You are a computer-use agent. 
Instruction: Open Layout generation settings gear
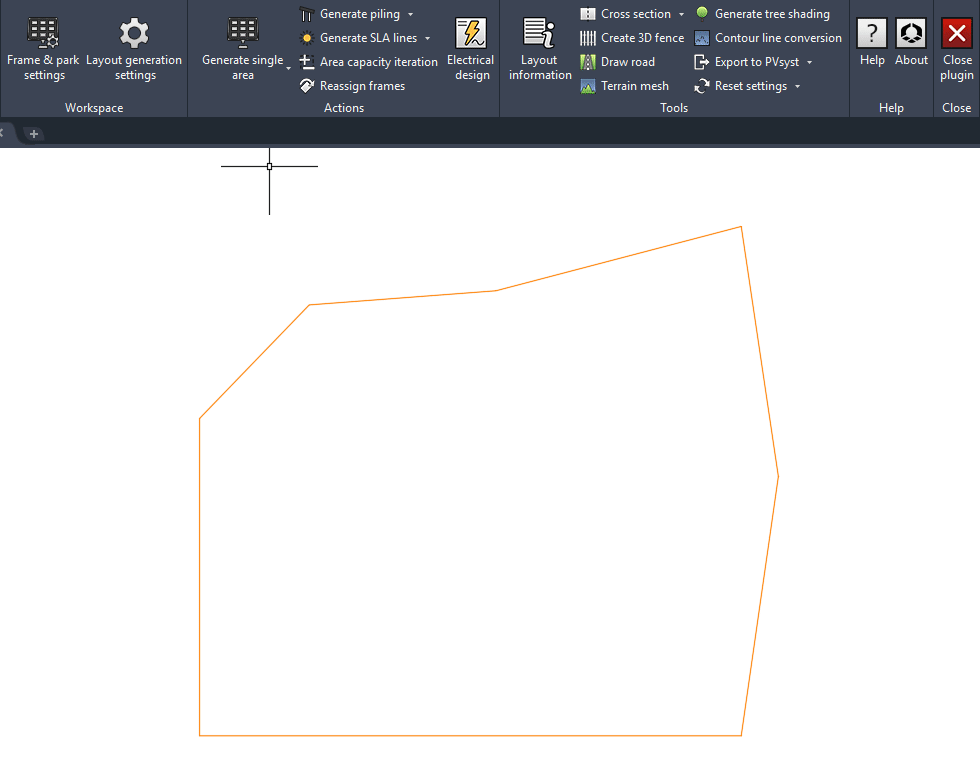pos(134,33)
